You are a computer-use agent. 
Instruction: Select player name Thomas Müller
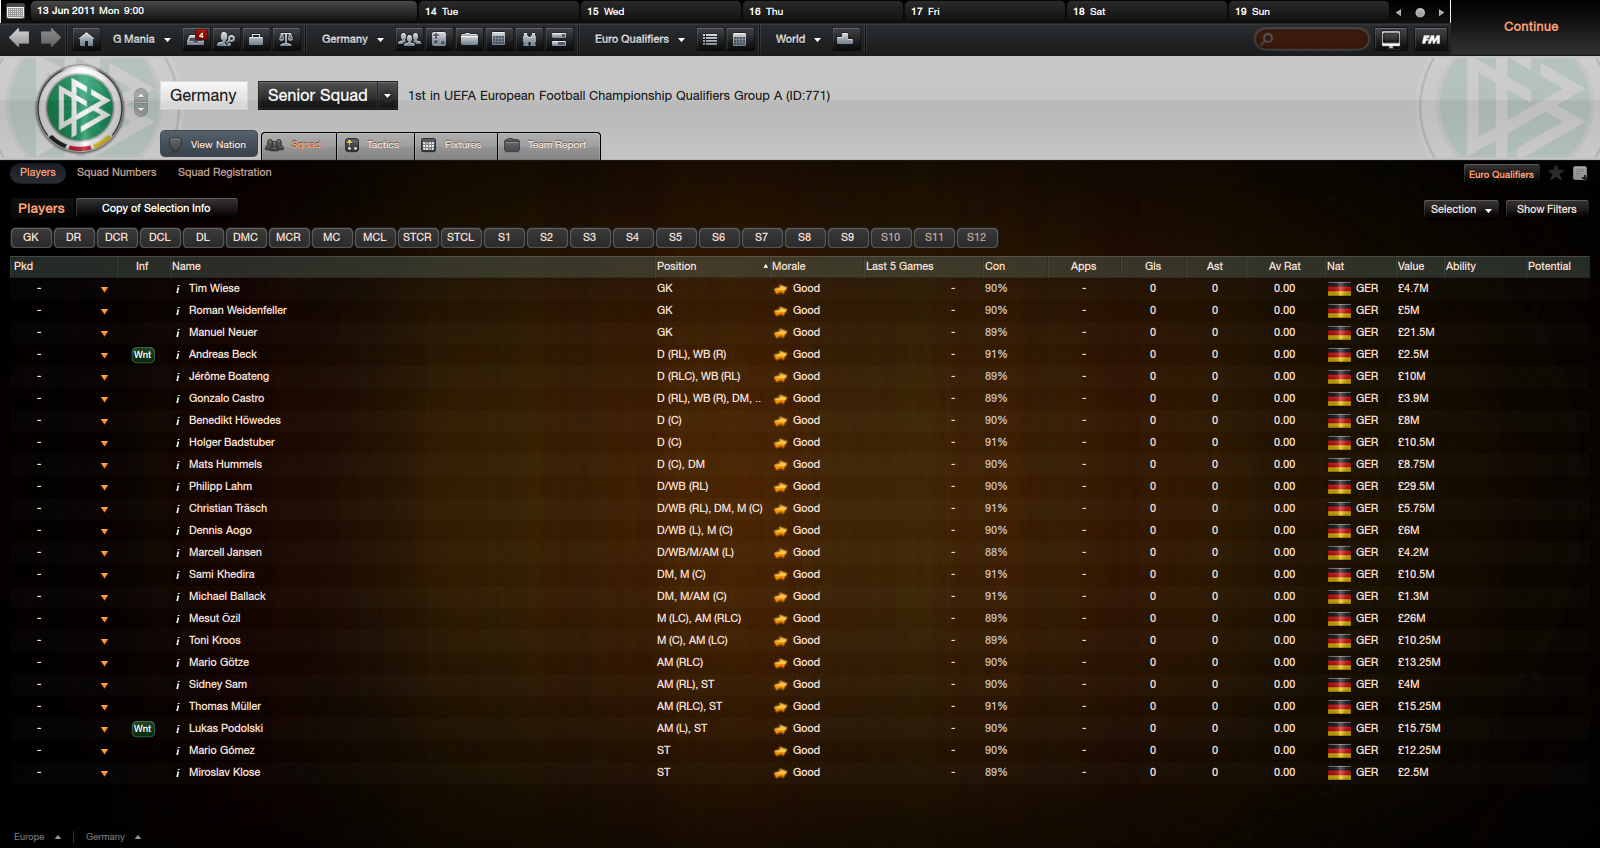pos(225,707)
